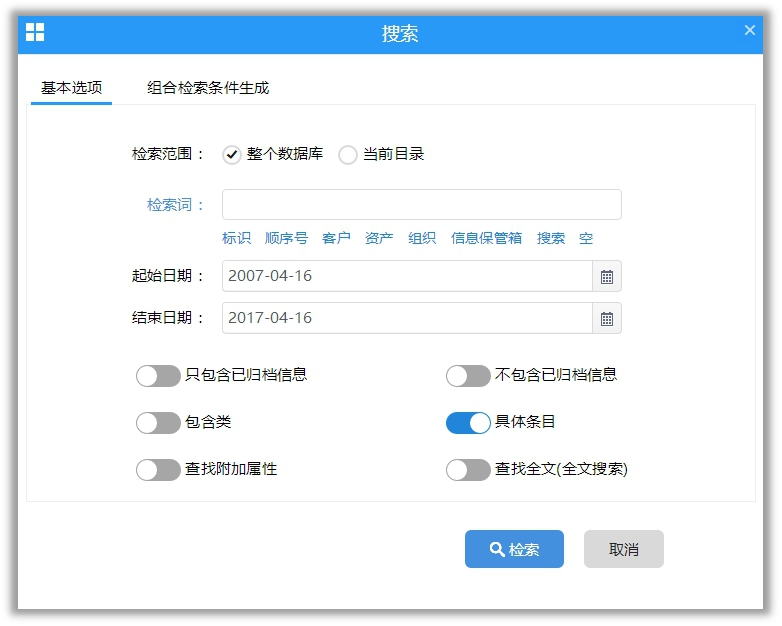Focus the 检索词 text input field

click(x=421, y=205)
